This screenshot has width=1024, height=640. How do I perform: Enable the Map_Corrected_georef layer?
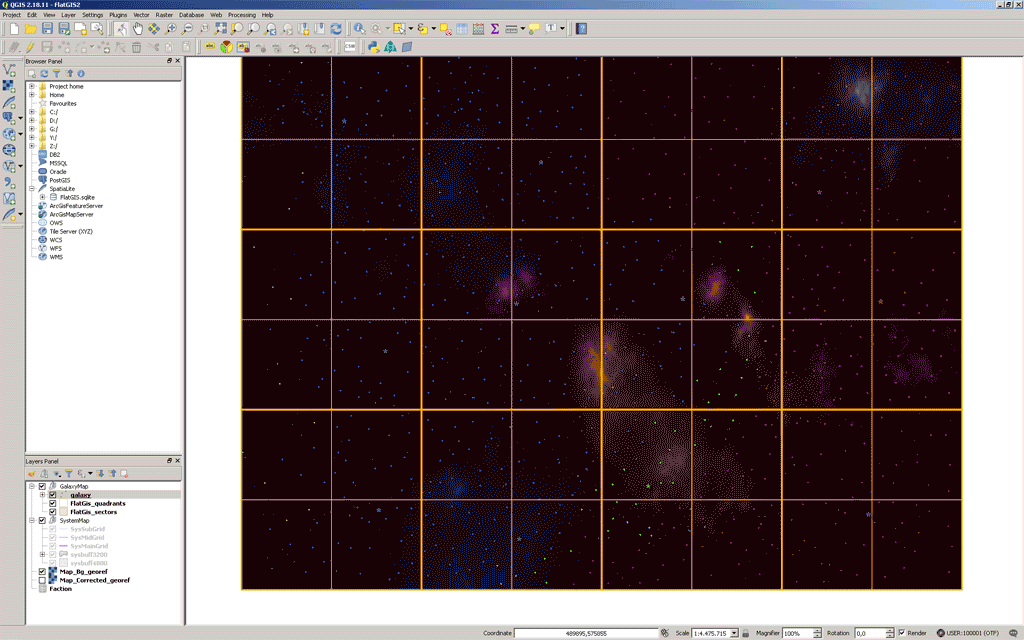point(42,580)
